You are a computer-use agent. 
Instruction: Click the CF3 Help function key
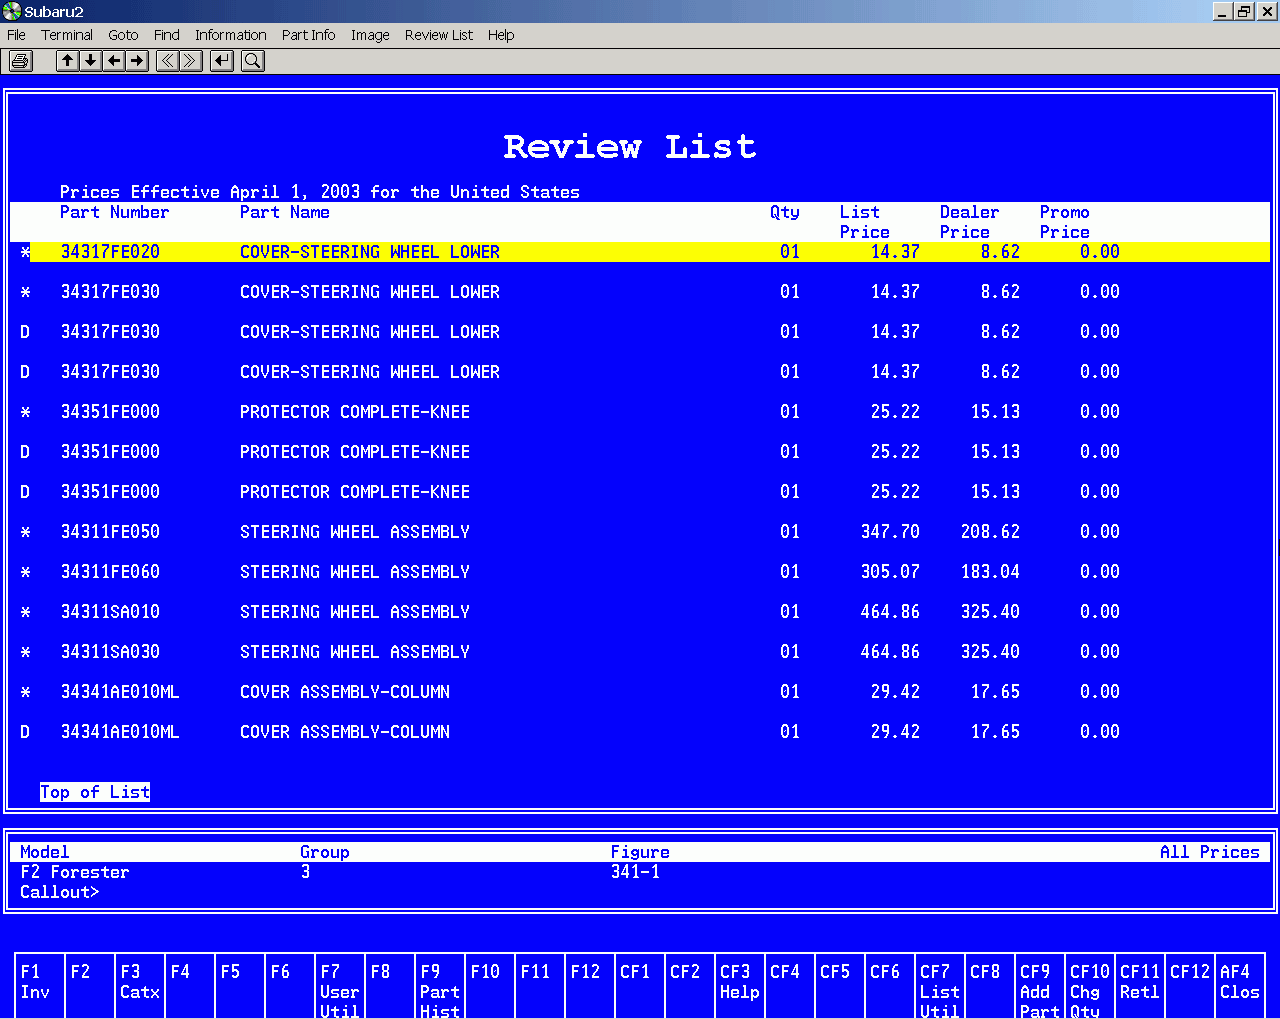pos(740,986)
